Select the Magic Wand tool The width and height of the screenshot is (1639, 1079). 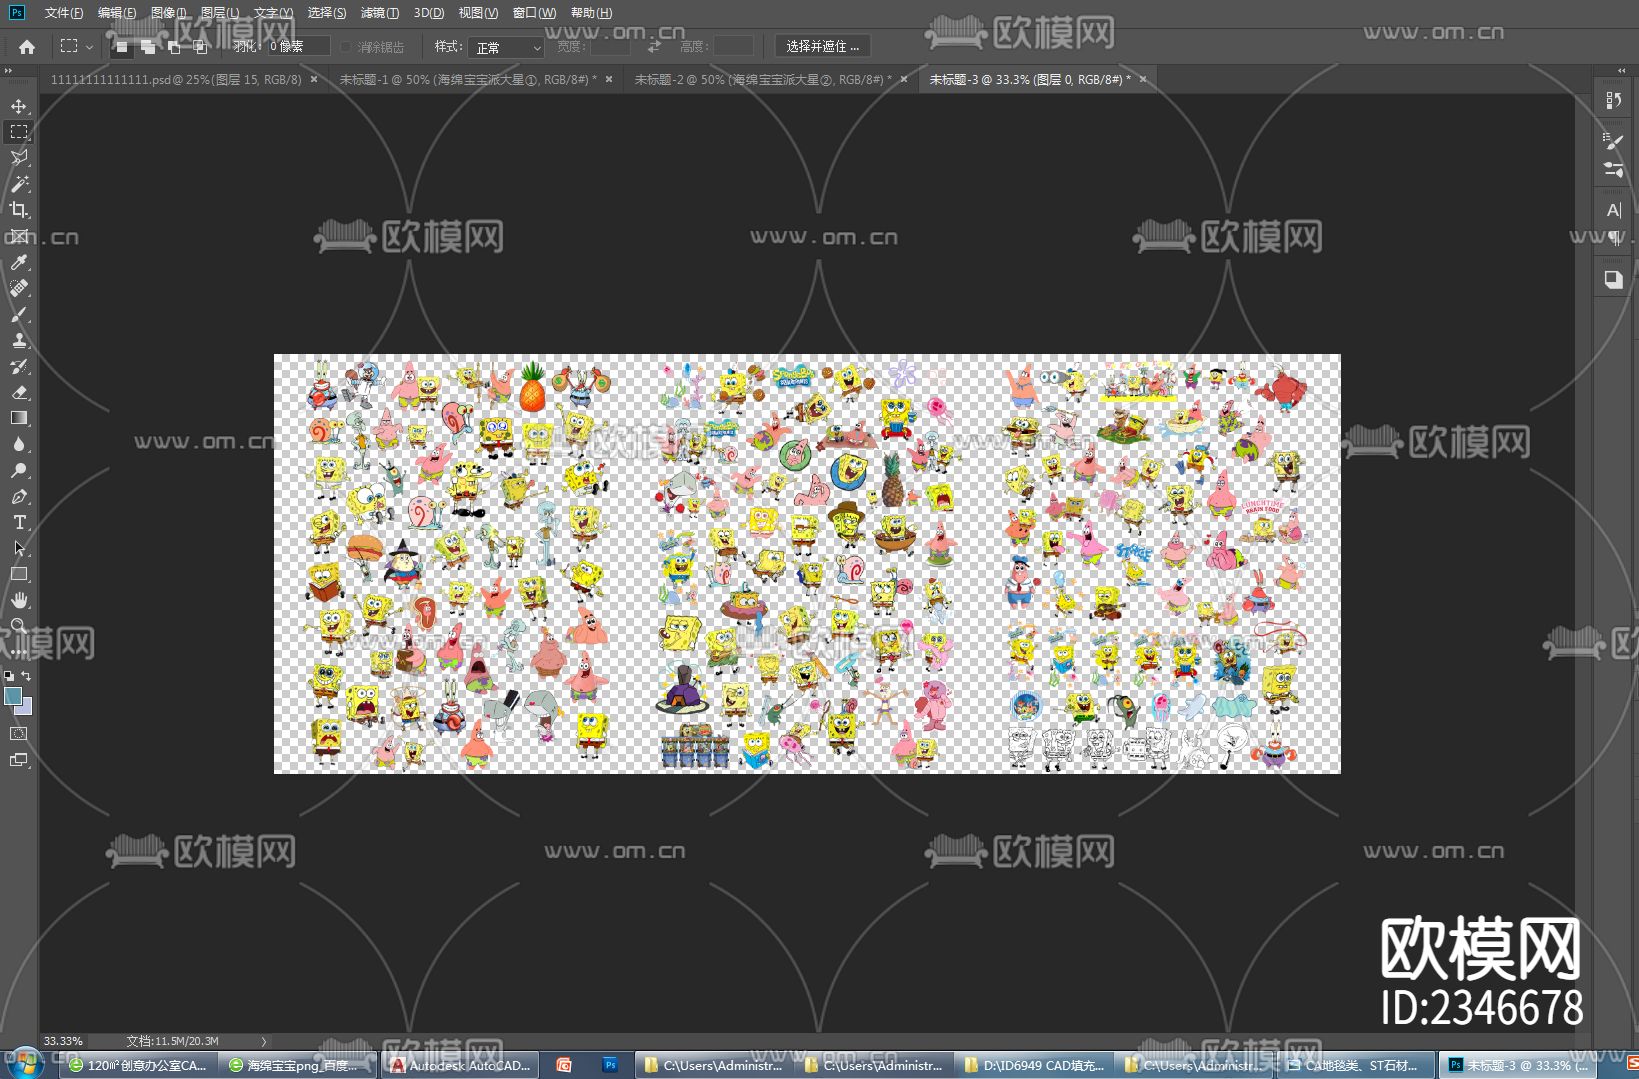coord(19,184)
